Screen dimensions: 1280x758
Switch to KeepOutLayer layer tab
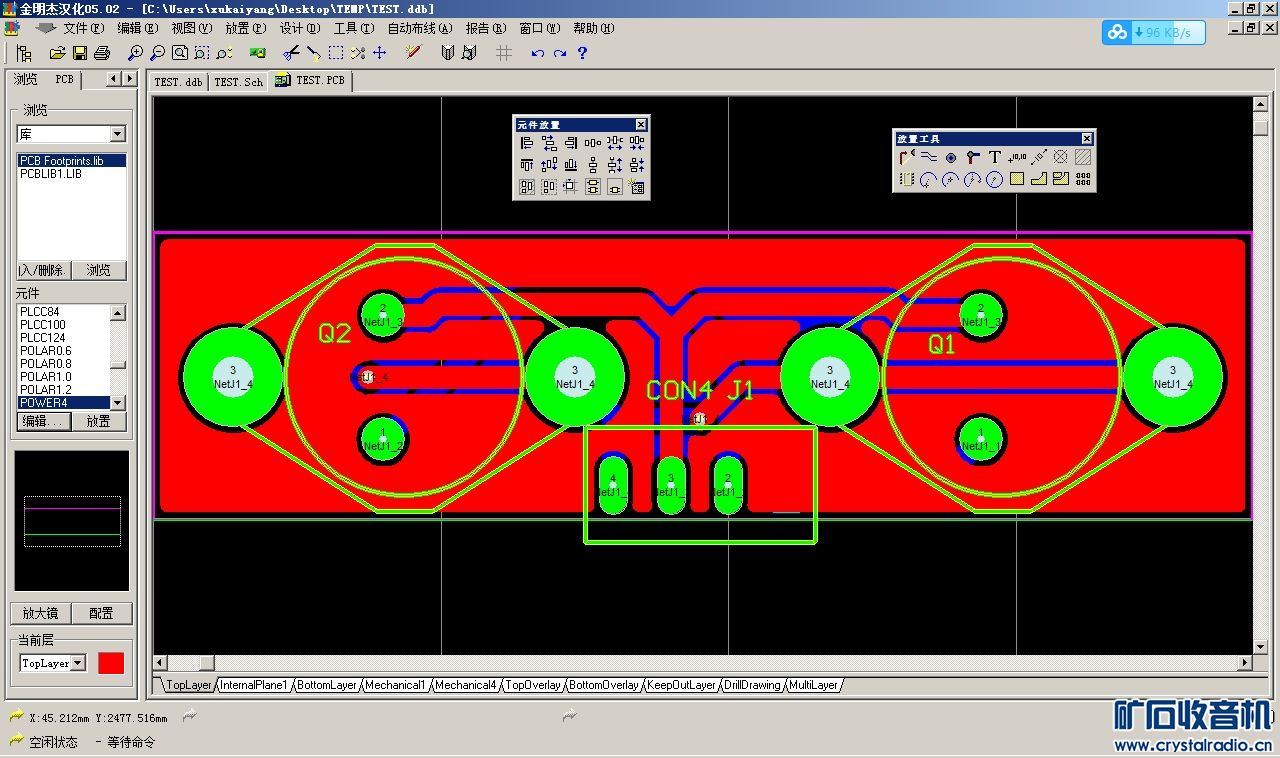pos(681,685)
